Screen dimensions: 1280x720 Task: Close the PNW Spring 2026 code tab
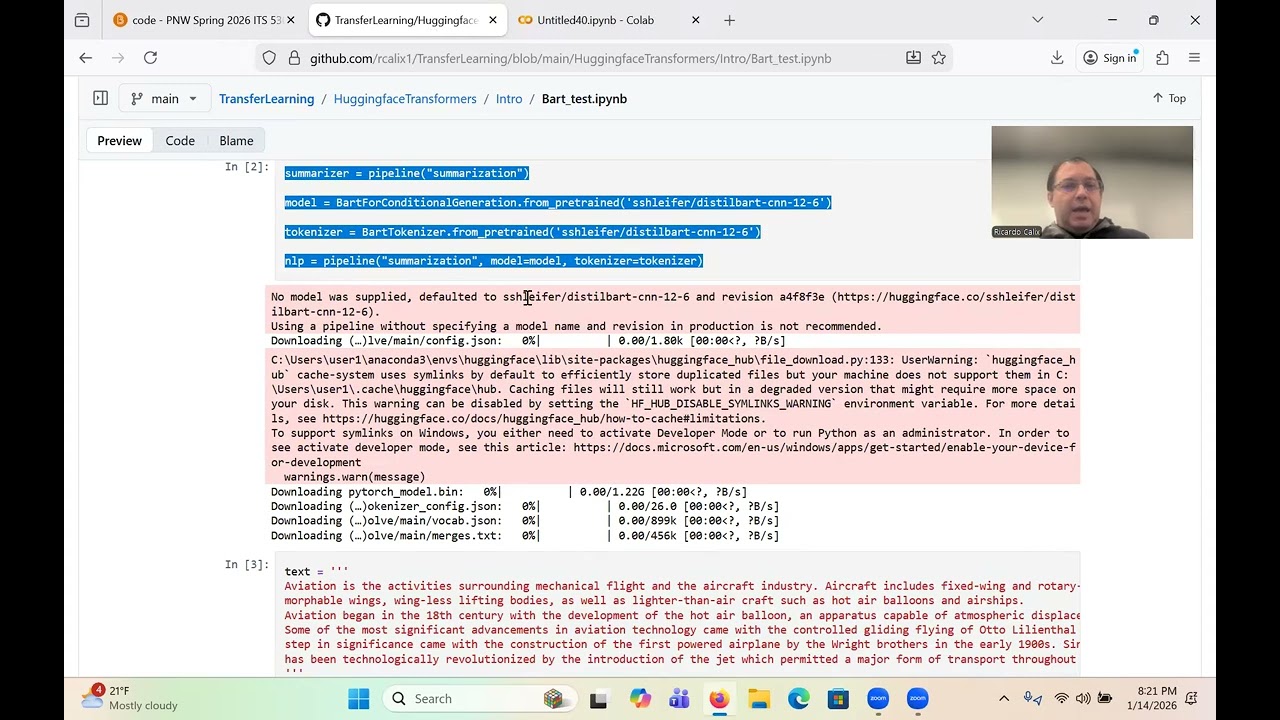pyautogui.click(x=291, y=20)
